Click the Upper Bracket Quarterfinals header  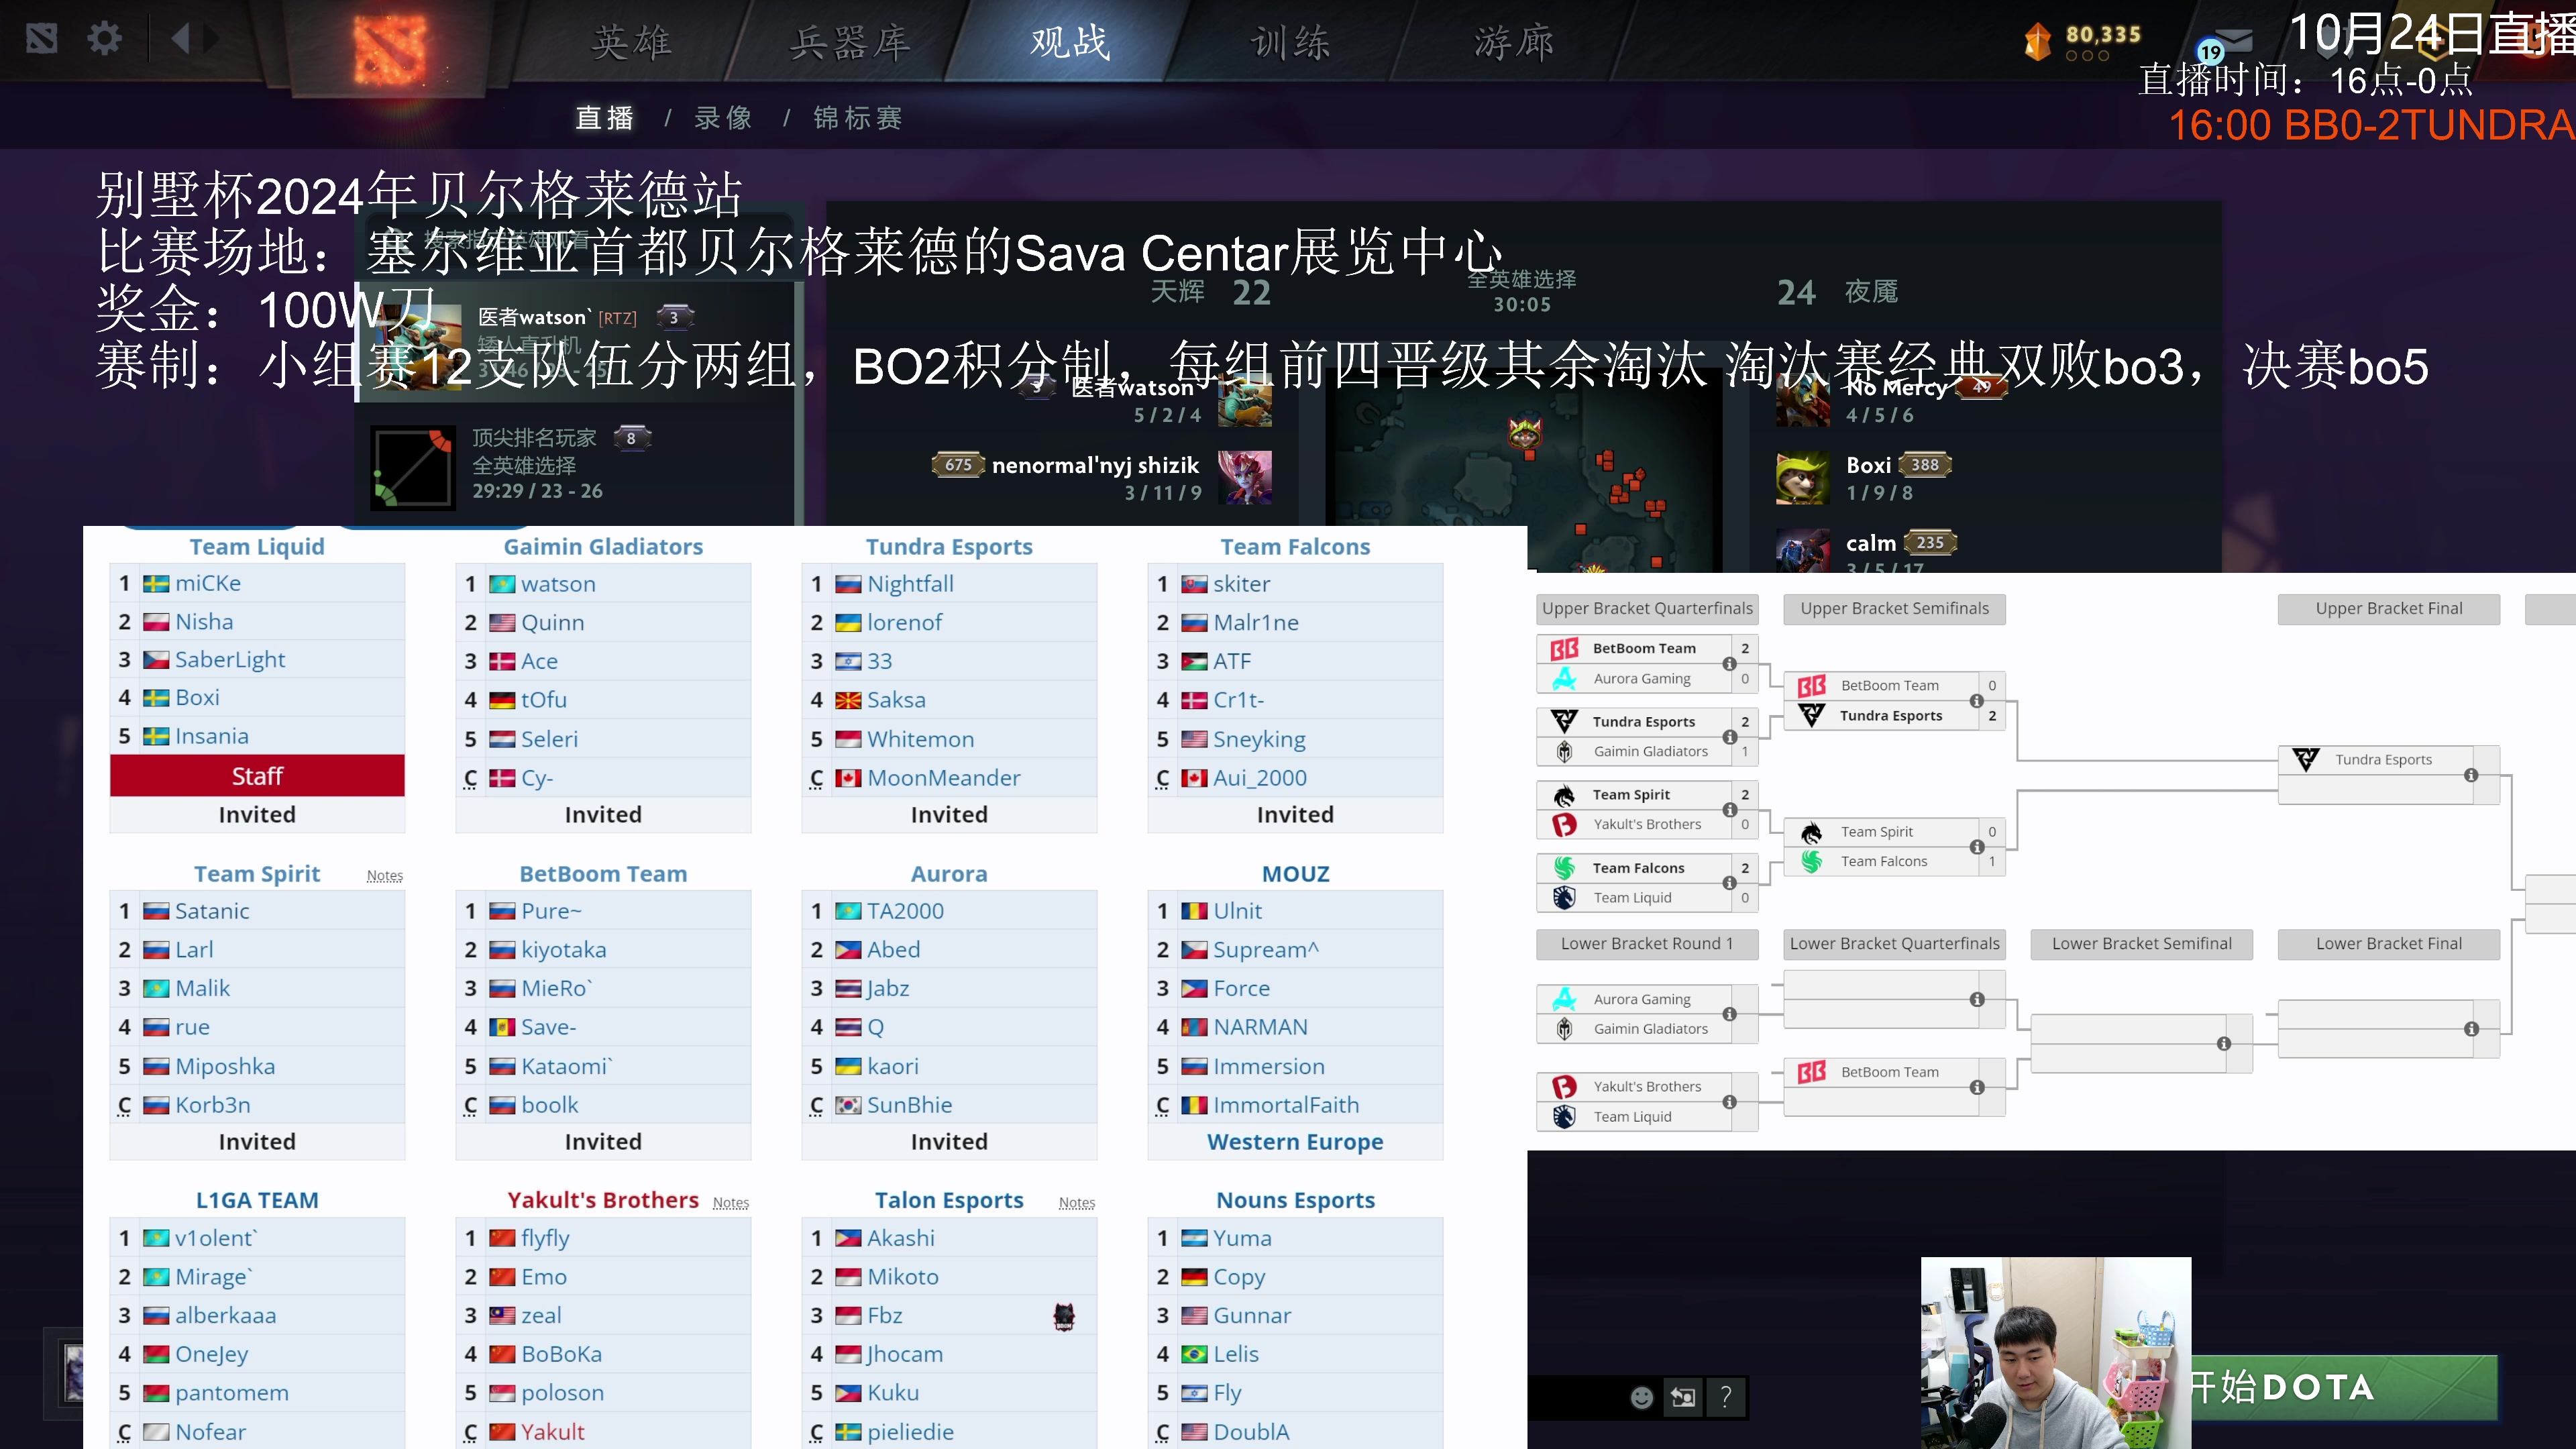(1647, 608)
